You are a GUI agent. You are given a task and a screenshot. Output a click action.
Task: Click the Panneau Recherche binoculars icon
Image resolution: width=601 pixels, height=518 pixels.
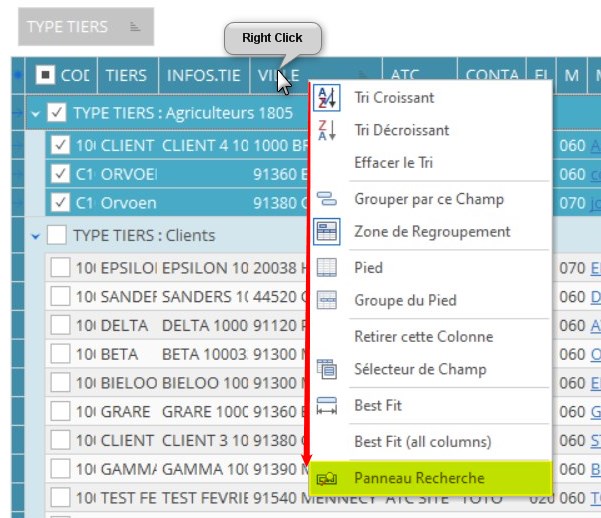[x=326, y=478]
